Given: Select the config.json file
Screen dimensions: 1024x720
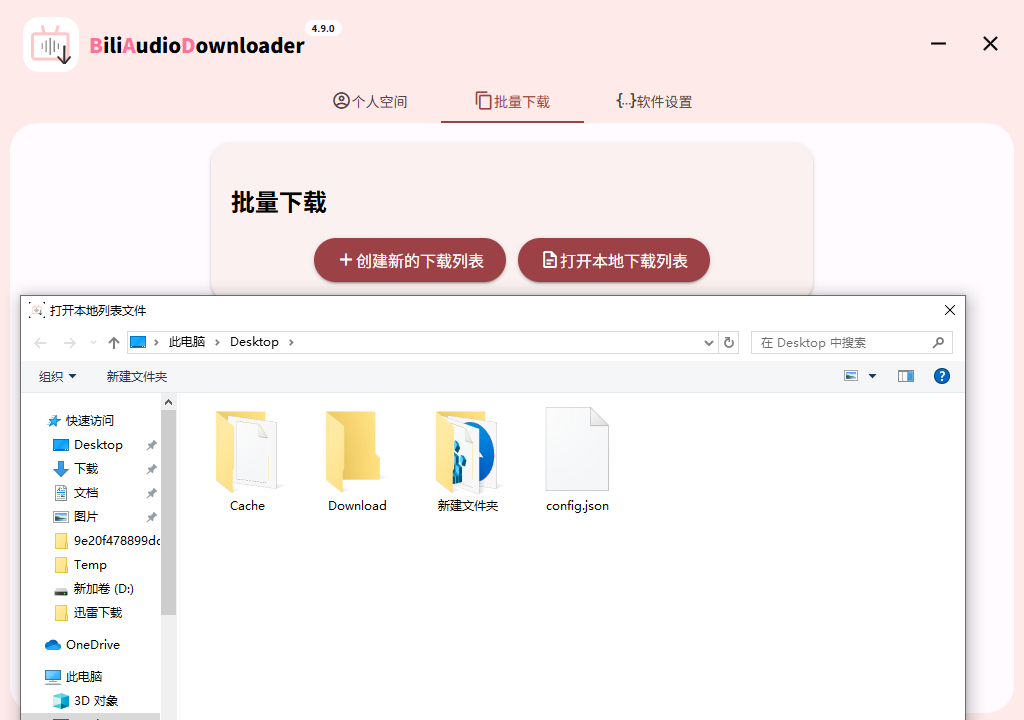Looking at the screenshot, I should pos(577,461).
